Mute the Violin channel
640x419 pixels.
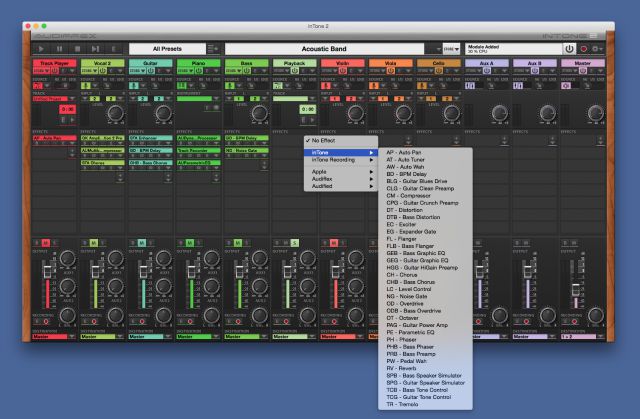(333, 243)
